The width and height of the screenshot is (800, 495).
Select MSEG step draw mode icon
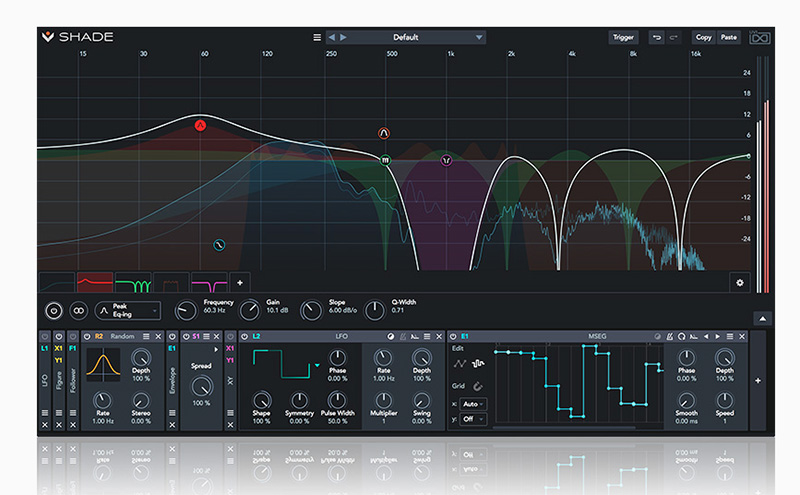tap(478, 364)
